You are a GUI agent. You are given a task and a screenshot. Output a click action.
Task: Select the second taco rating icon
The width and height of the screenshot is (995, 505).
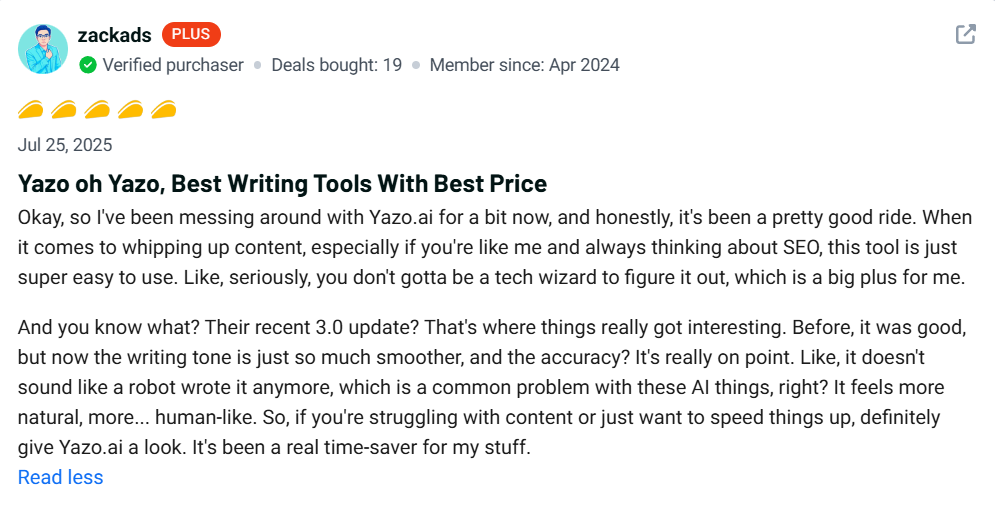(x=65, y=109)
